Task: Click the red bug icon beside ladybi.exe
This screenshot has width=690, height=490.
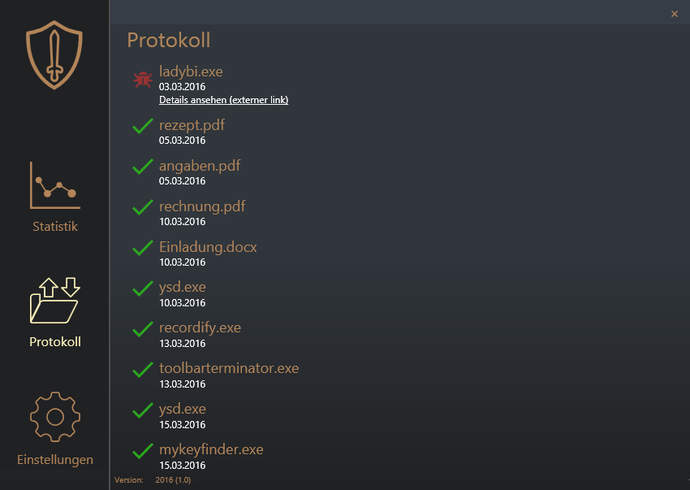Action: click(x=142, y=78)
